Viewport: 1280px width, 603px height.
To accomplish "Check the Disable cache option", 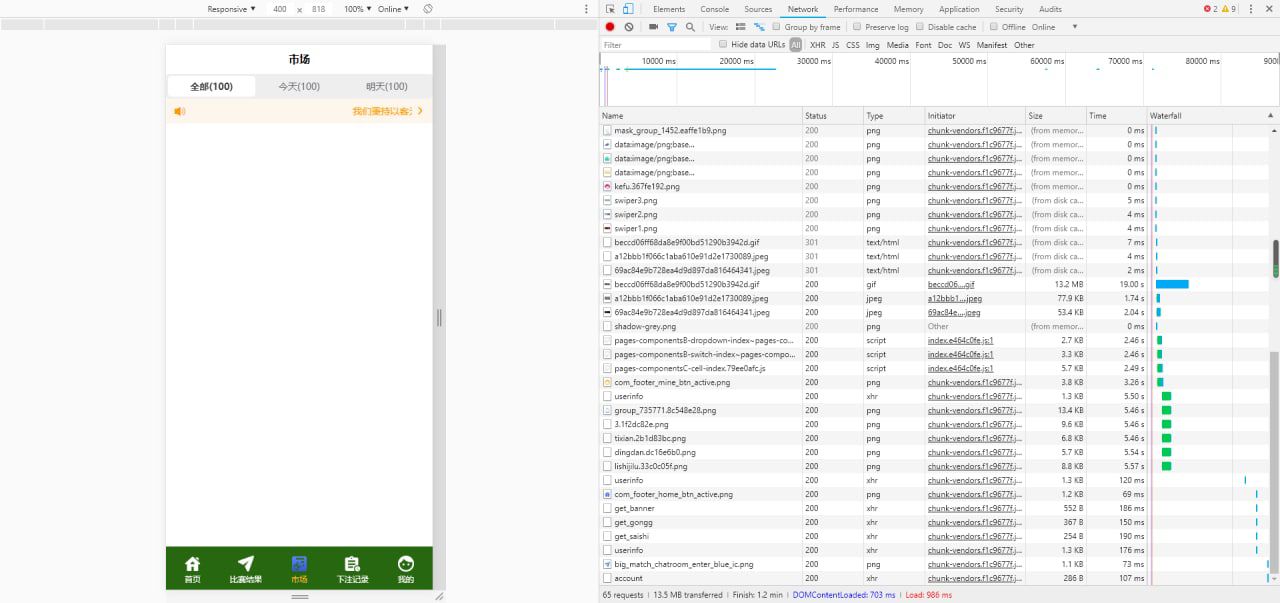I will tap(920, 27).
